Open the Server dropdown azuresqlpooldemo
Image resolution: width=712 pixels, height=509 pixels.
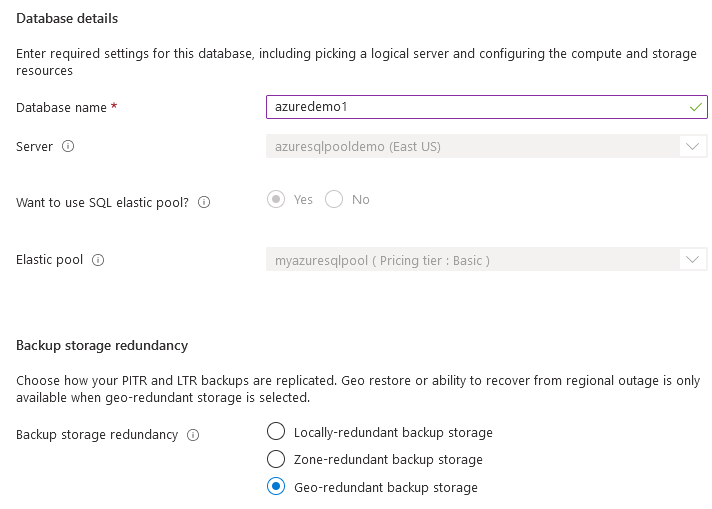(486, 146)
